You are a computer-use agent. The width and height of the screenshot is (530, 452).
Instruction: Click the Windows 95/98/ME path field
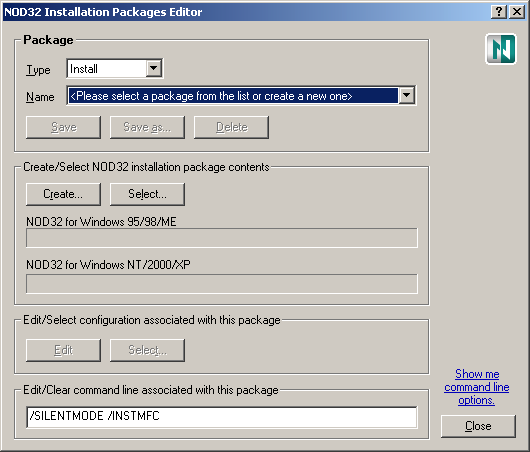click(222, 238)
